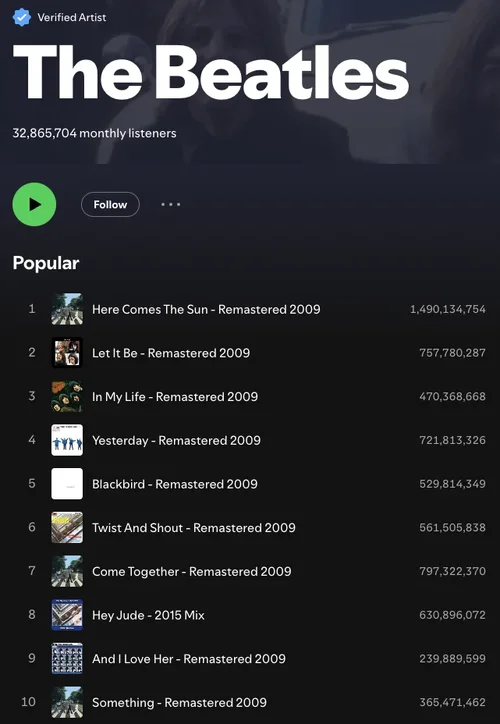Open Come Together album cover
Image resolution: width=500 pixels, height=724 pixels.
(67, 571)
